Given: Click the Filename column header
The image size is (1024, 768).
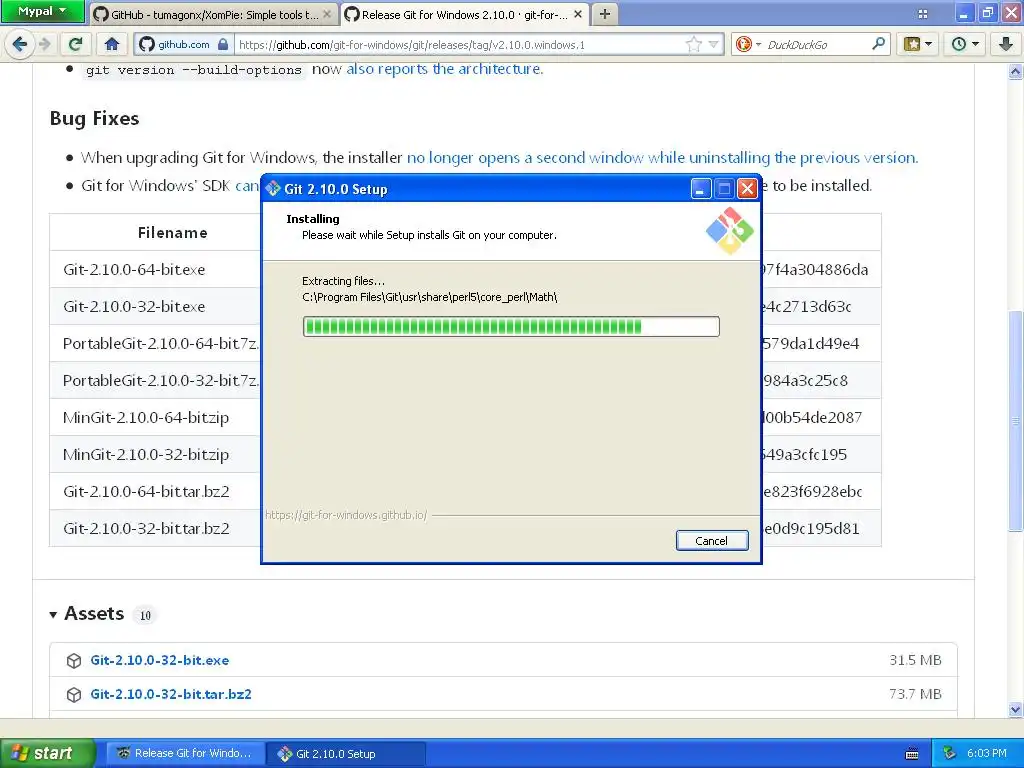Looking at the screenshot, I should click(172, 232).
